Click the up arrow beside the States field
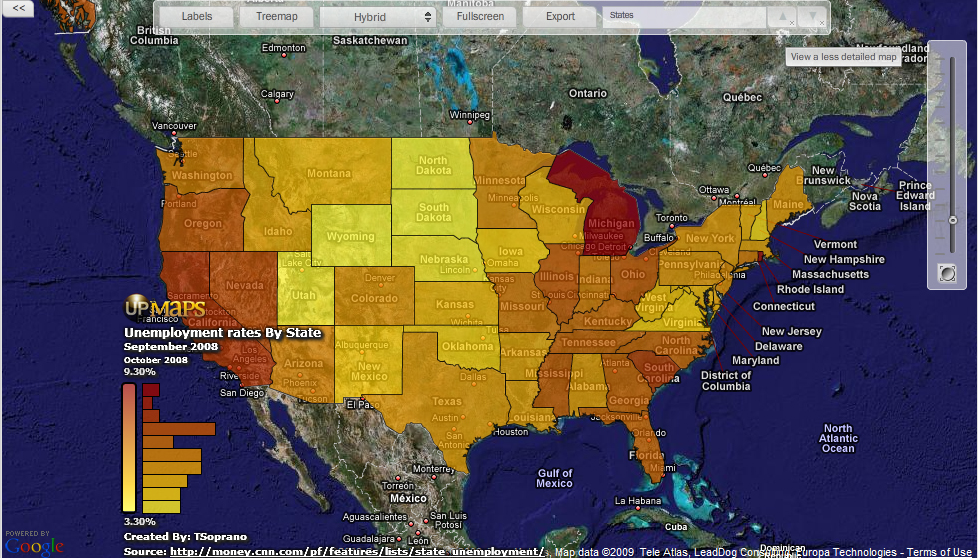The height and width of the screenshot is (558, 978). [x=780, y=17]
